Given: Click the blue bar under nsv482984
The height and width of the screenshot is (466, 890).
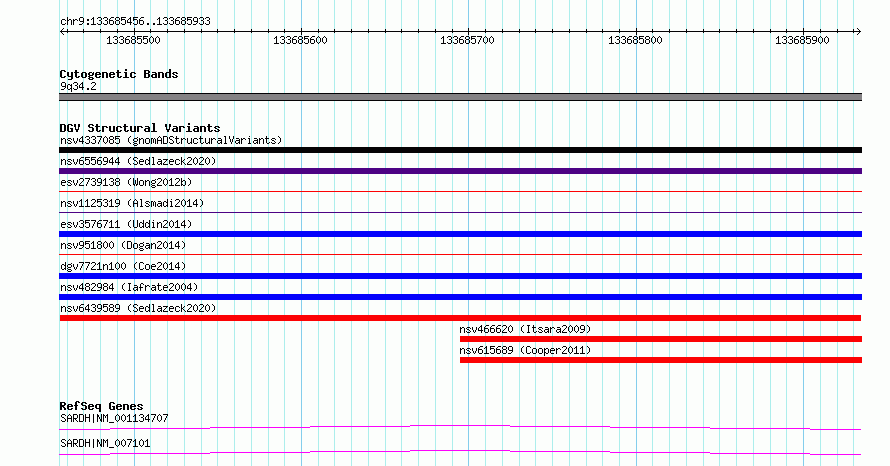Looking at the screenshot, I should 460,297.
